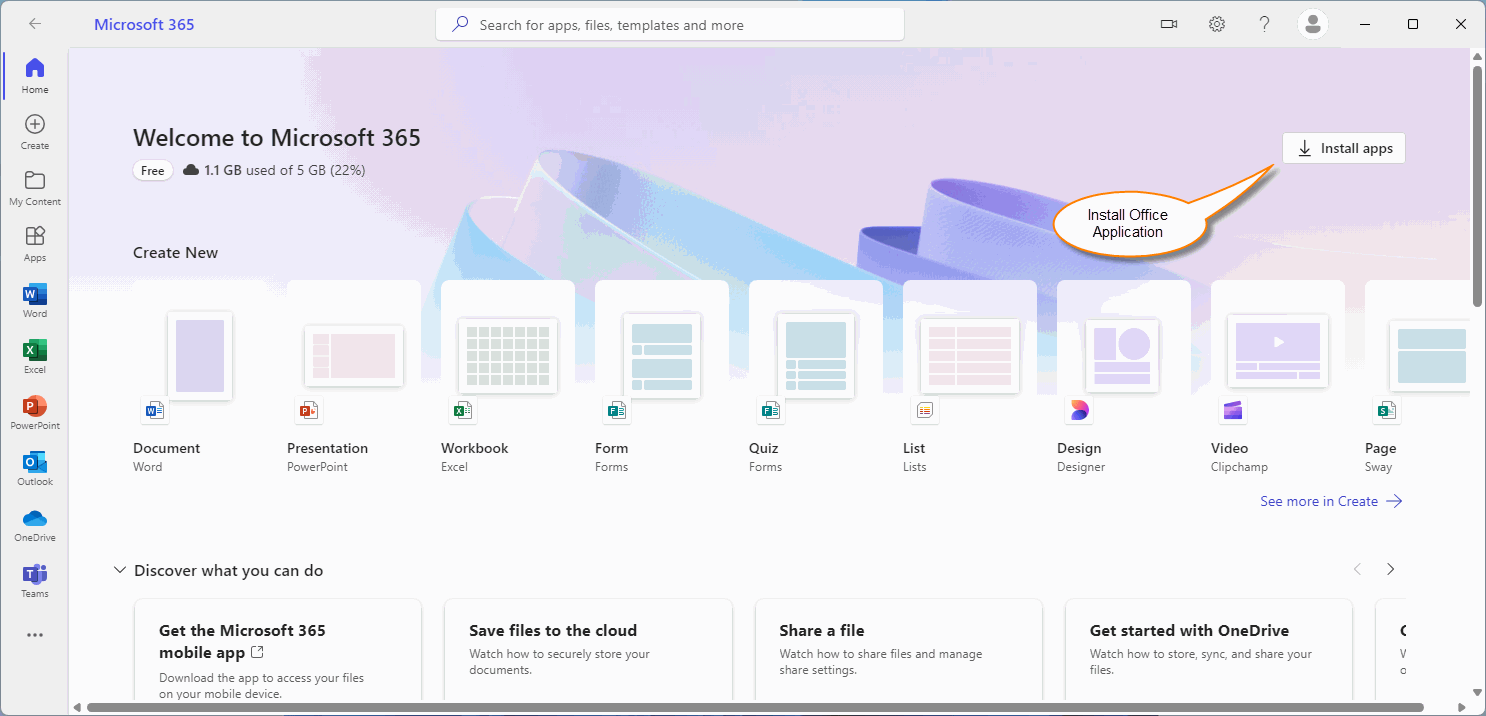1486x716 pixels.
Task: Show next Discover cards with right chevron
Action: click(1390, 569)
